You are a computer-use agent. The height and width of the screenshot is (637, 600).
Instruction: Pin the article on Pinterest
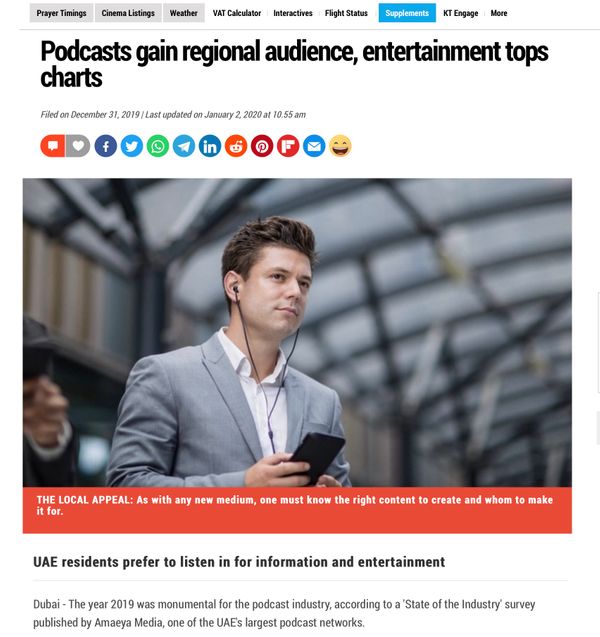[262, 146]
